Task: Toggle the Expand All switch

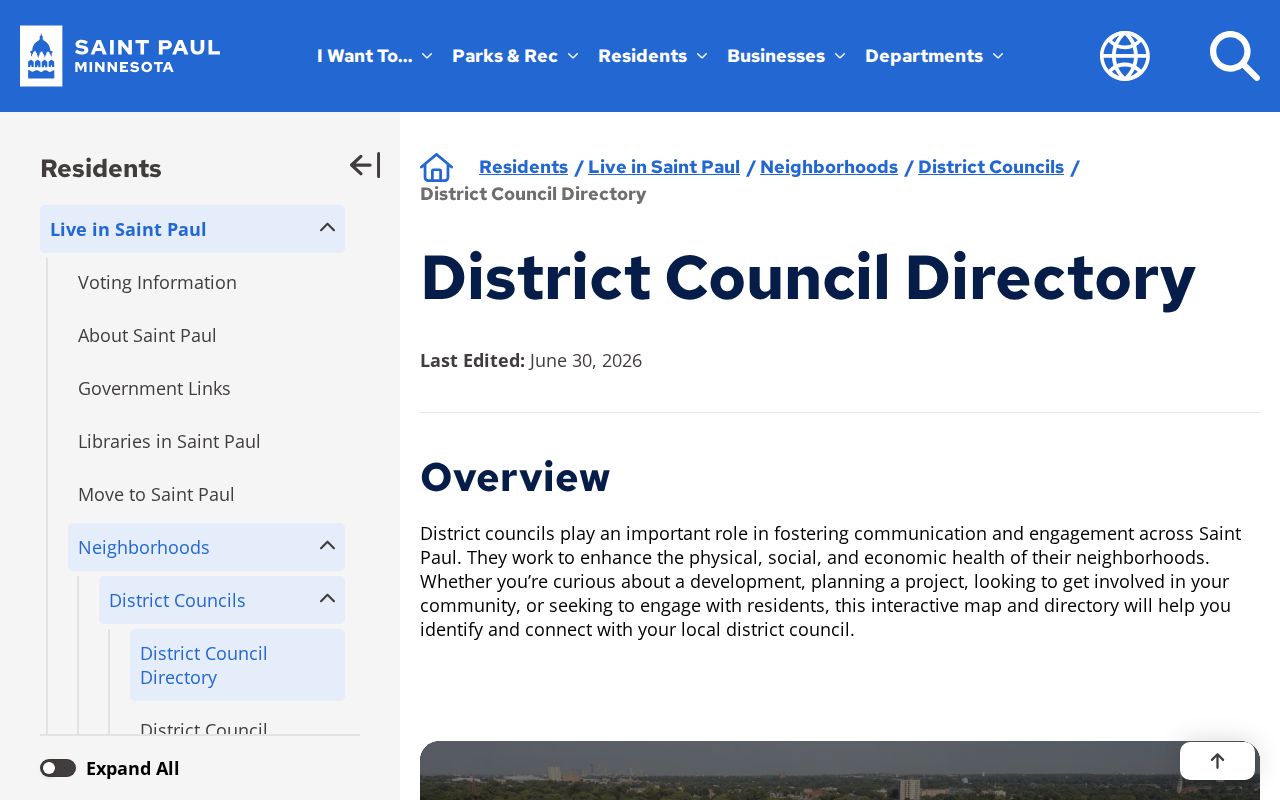Action: pos(58,768)
